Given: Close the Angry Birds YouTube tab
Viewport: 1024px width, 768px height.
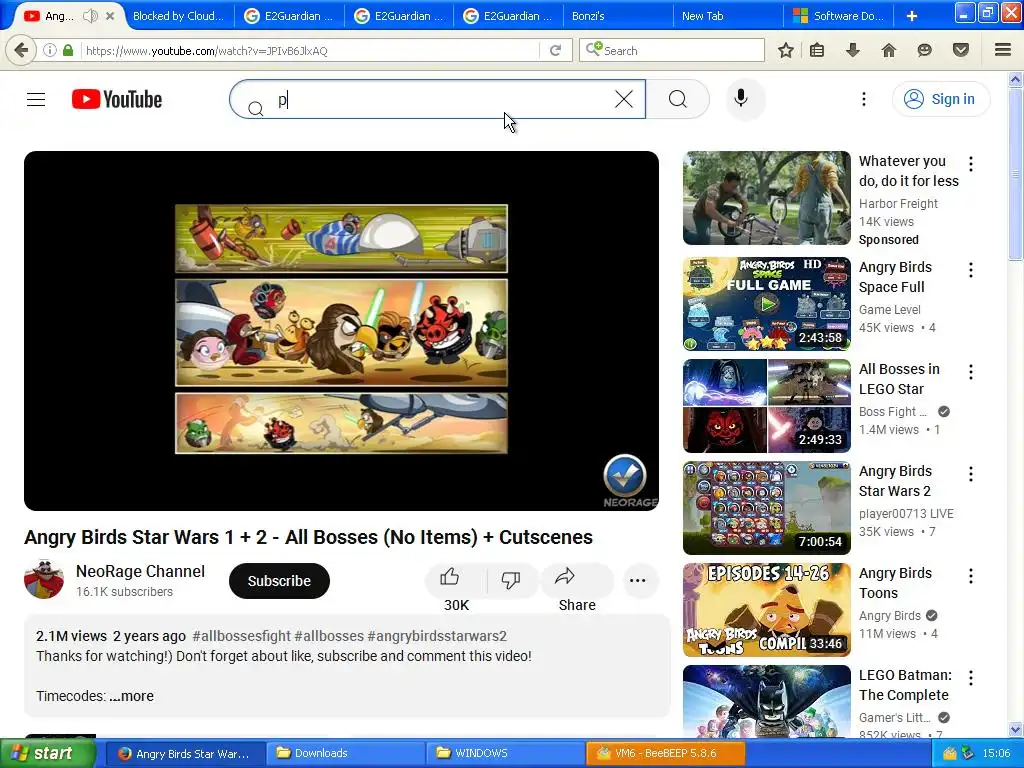Looking at the screenshot, I should (110, 16).
